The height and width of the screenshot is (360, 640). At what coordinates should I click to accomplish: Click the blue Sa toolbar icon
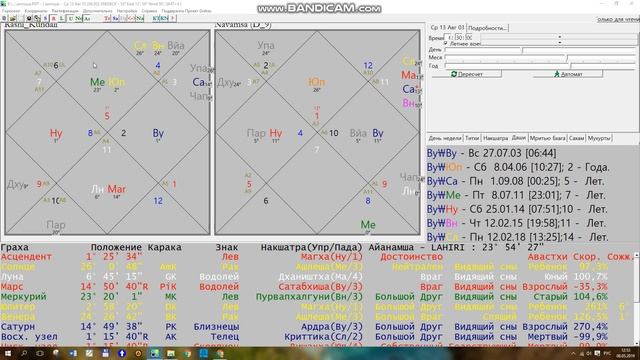point(115,18)
